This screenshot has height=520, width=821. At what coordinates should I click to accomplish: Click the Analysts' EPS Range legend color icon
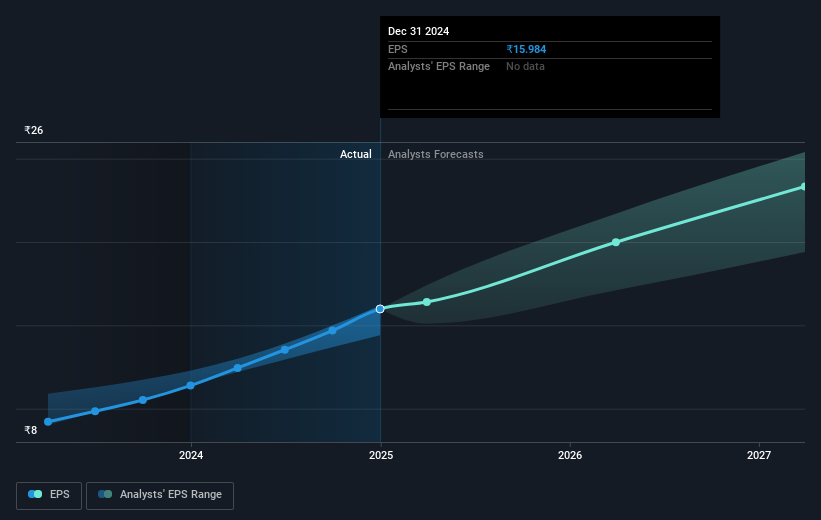[105, 494]
